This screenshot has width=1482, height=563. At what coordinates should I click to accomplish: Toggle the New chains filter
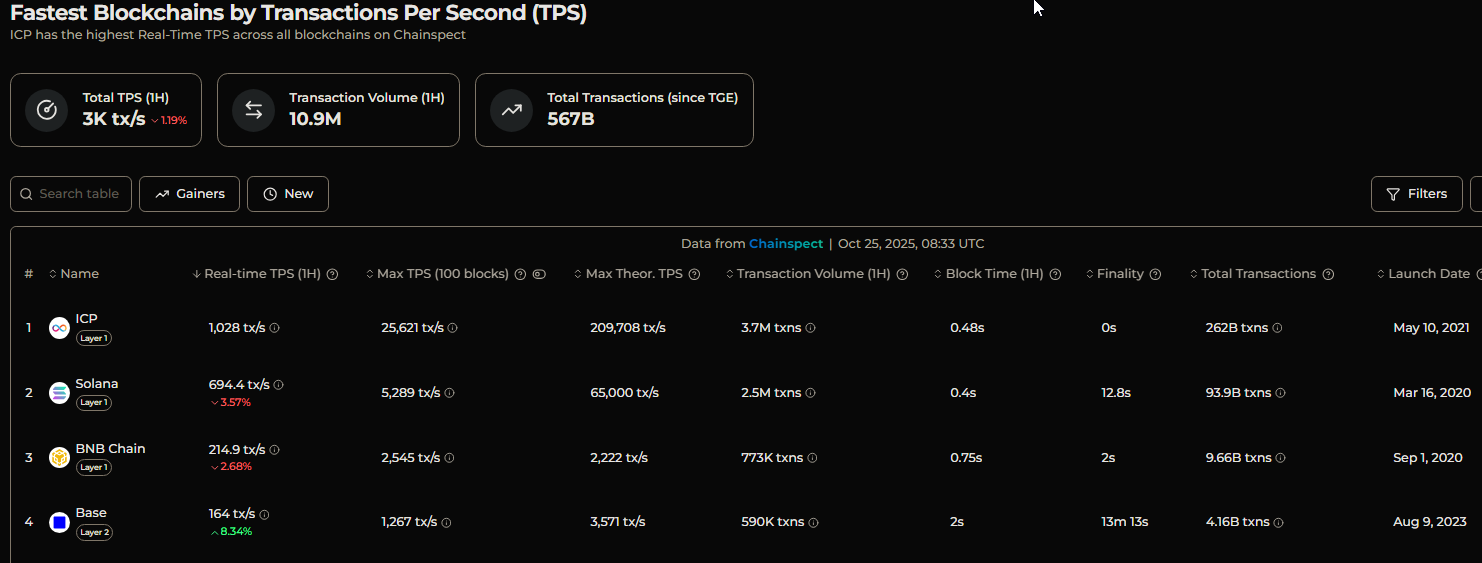coord(288,194)
